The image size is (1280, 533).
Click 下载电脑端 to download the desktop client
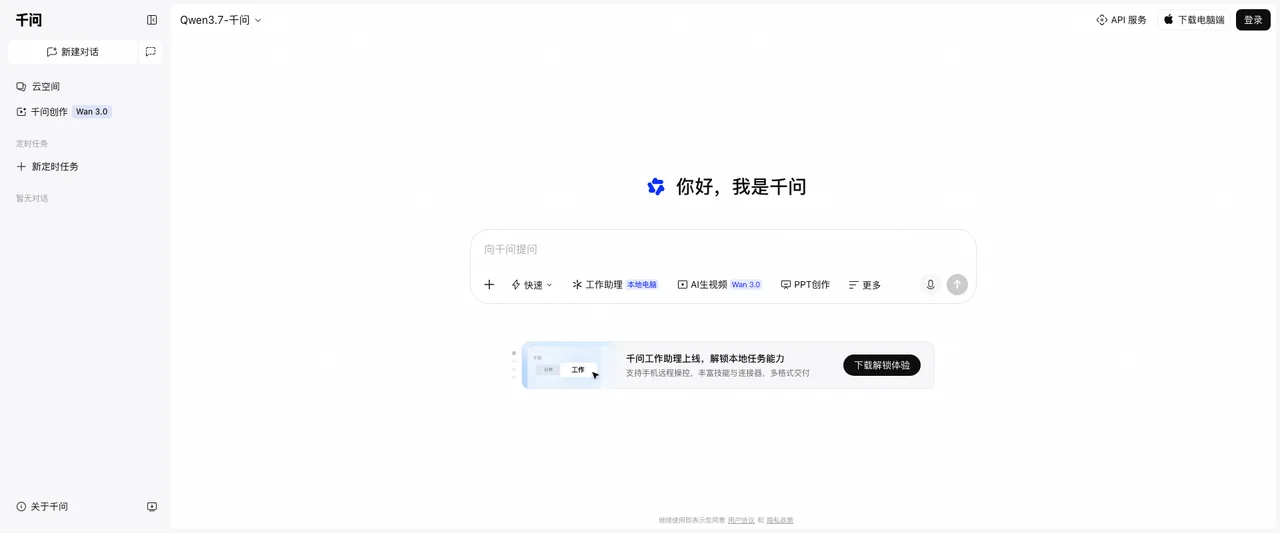coord(1194,20)
